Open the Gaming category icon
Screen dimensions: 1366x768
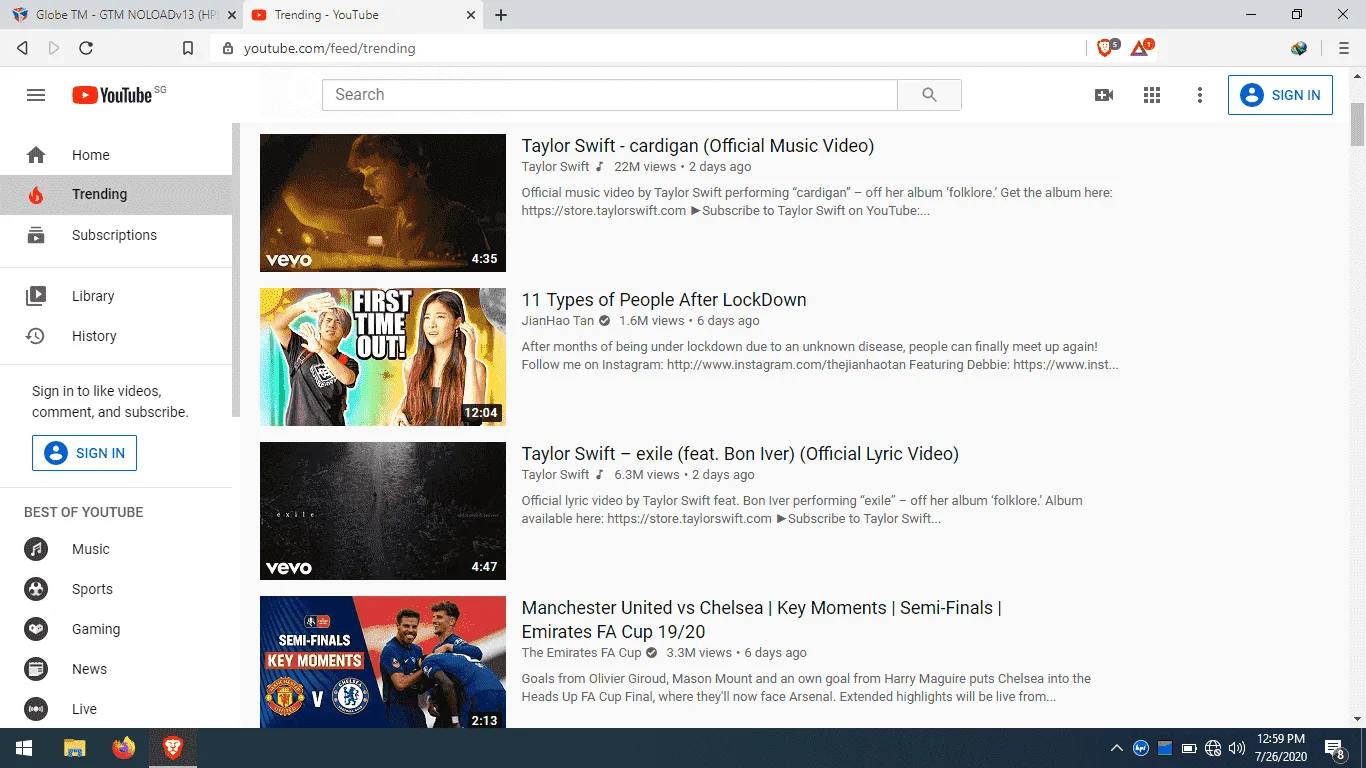[36, 629]
